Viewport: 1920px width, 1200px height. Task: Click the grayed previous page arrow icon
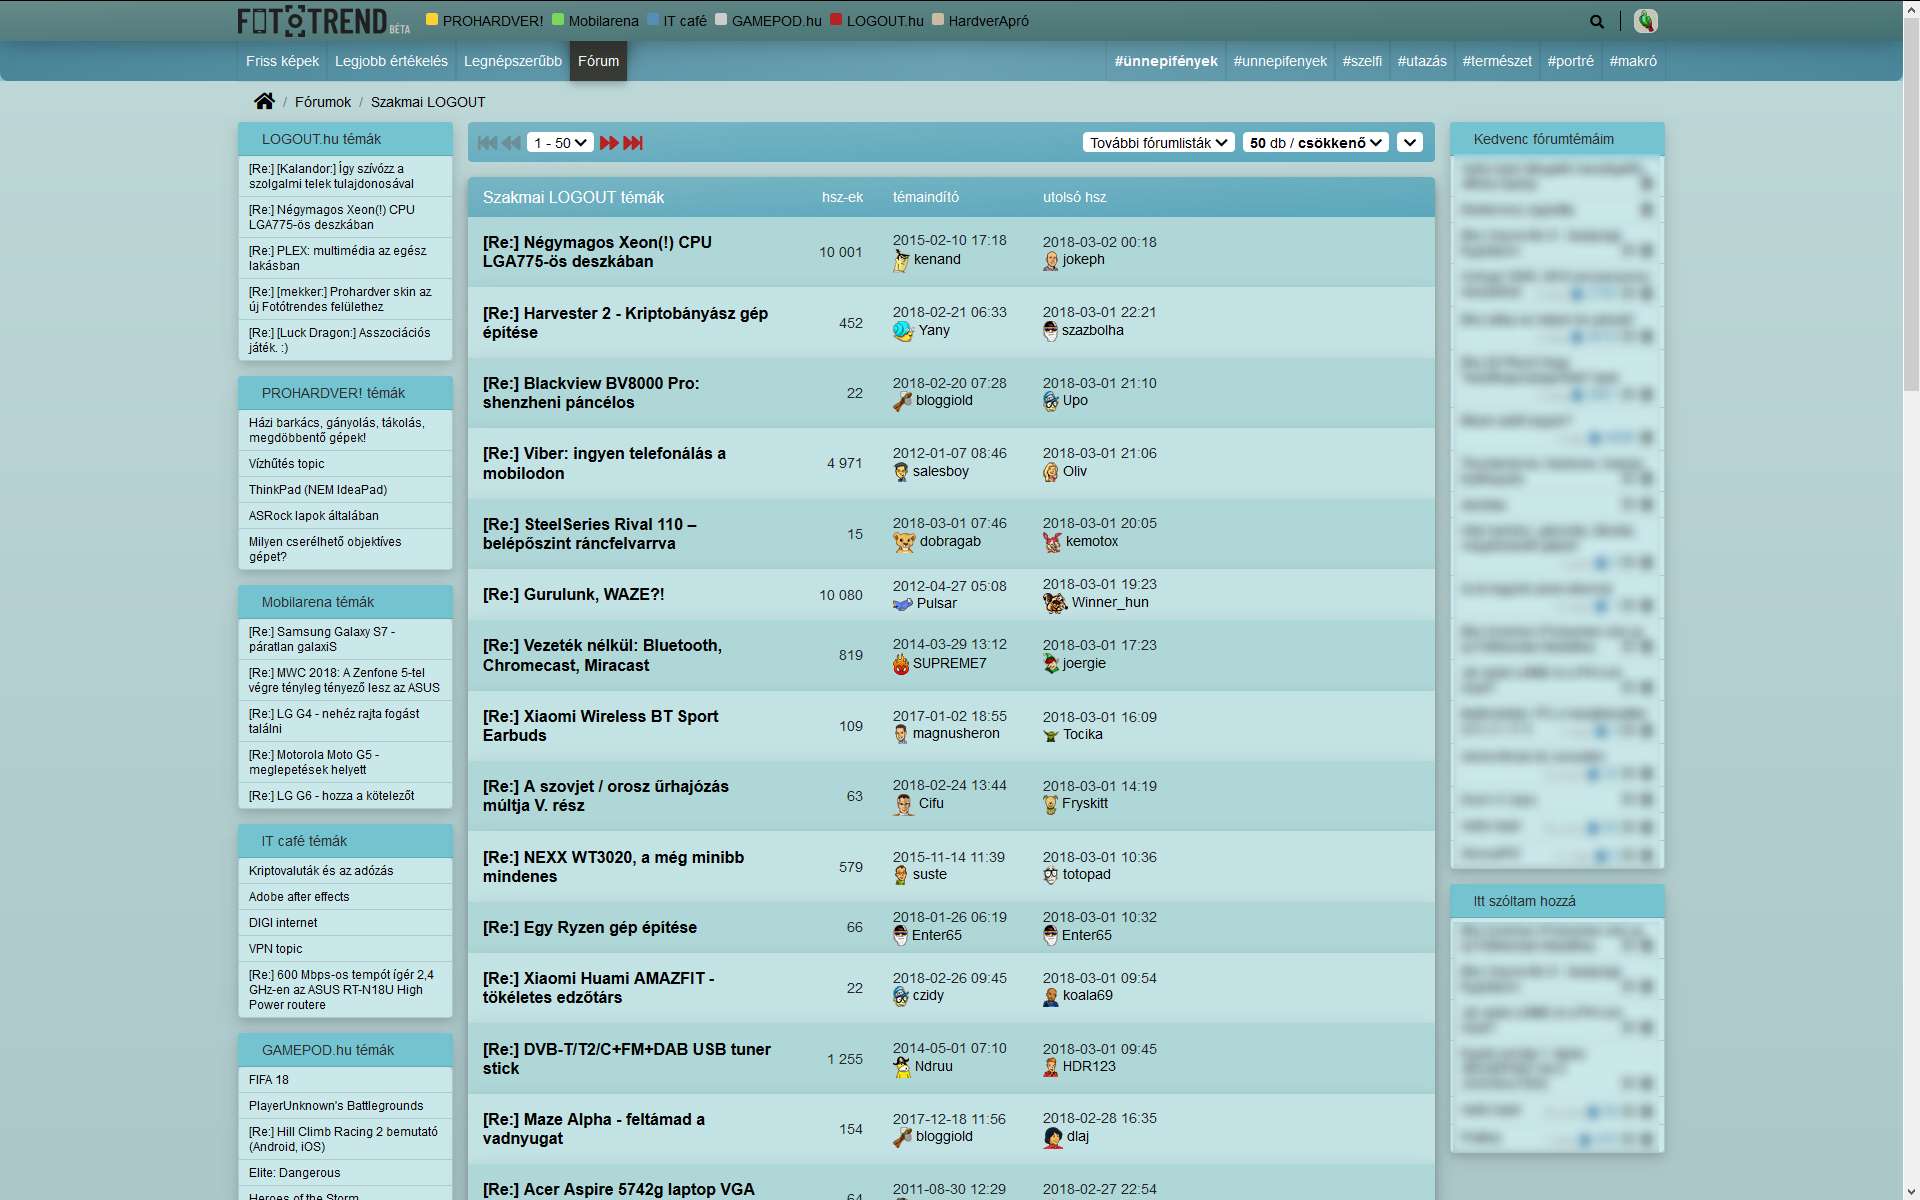511,143
